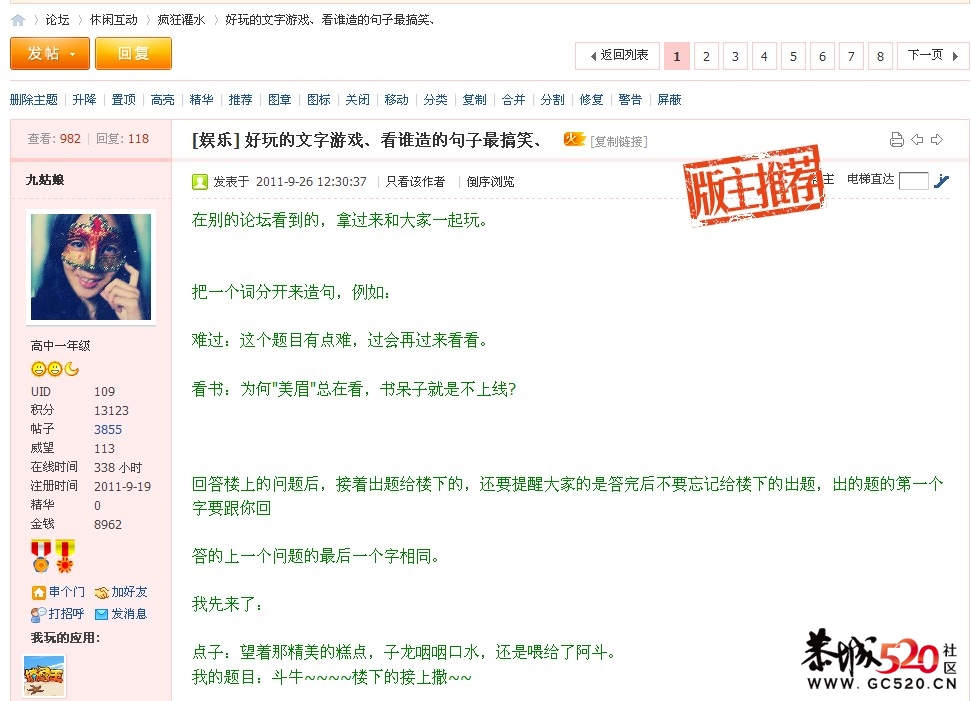Go to page 6

pos(822,56)
